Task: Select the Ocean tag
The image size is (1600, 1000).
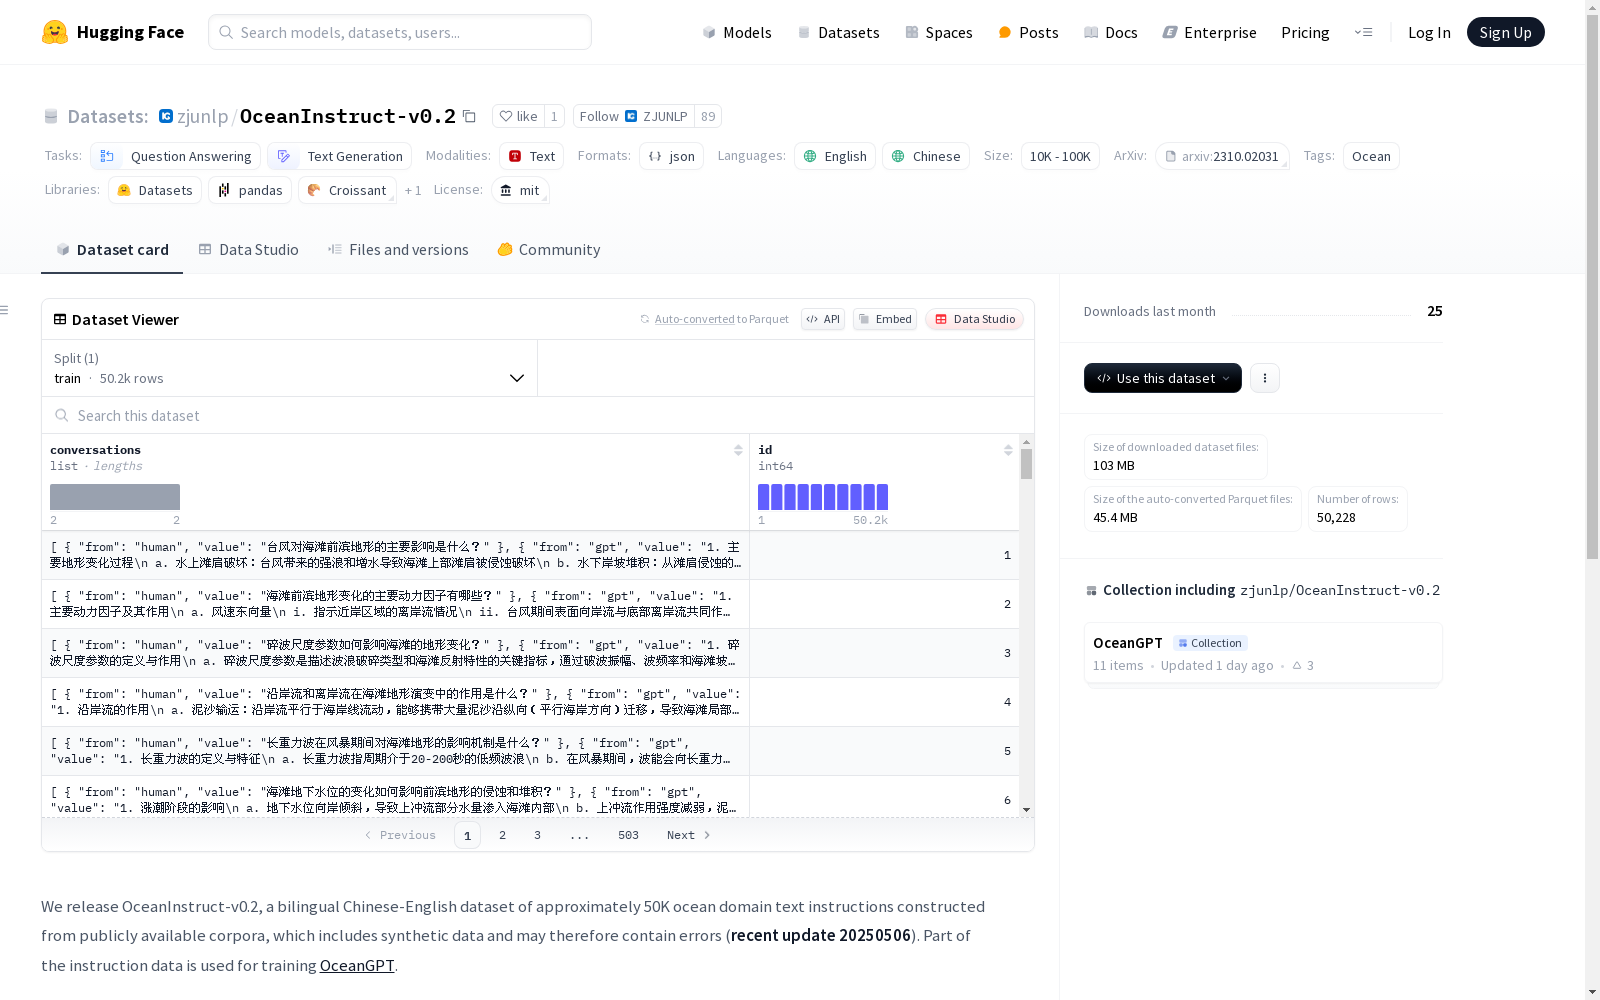Action: pyautogui.click(x=1371, y=156)
